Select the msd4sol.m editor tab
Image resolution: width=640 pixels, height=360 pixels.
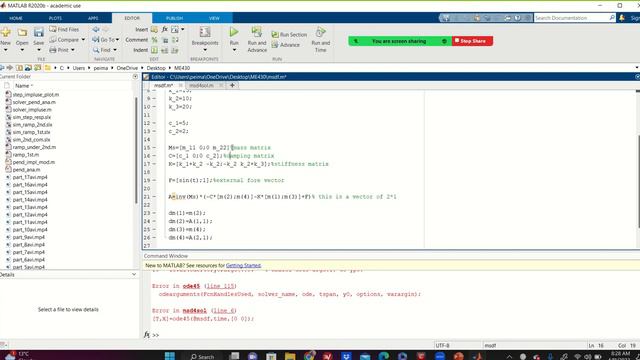(x=201, y=85)
